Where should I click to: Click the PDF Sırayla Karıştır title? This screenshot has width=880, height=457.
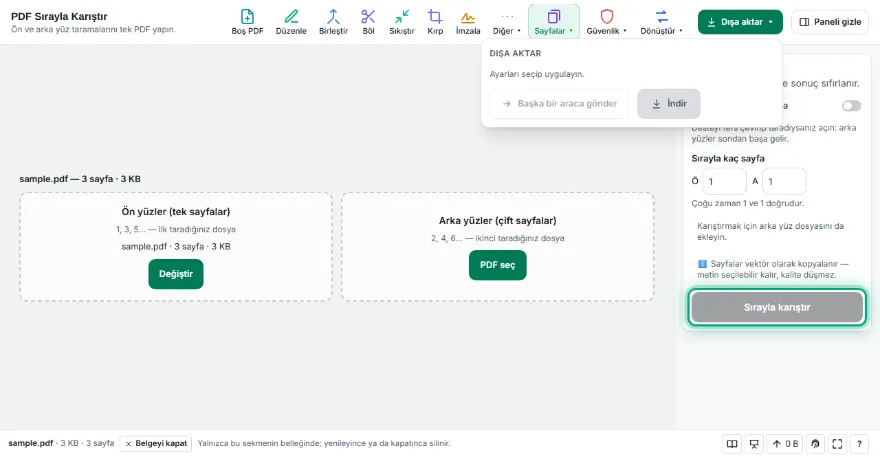(59, 16)
